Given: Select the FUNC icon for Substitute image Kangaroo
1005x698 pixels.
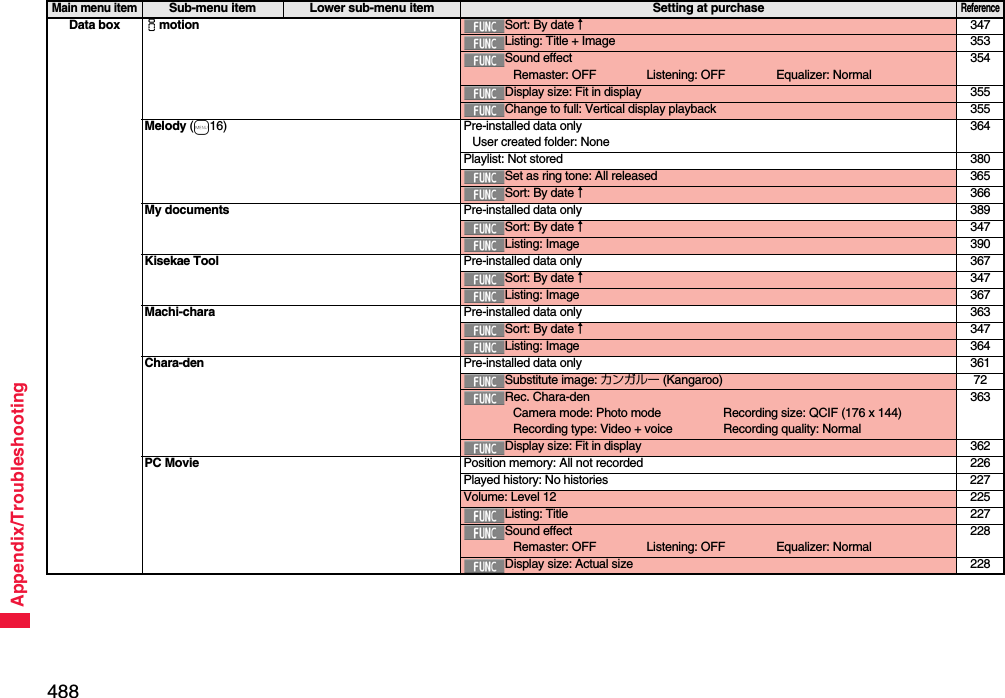Looking at the screenshot, I should click(x=484, y=380).
